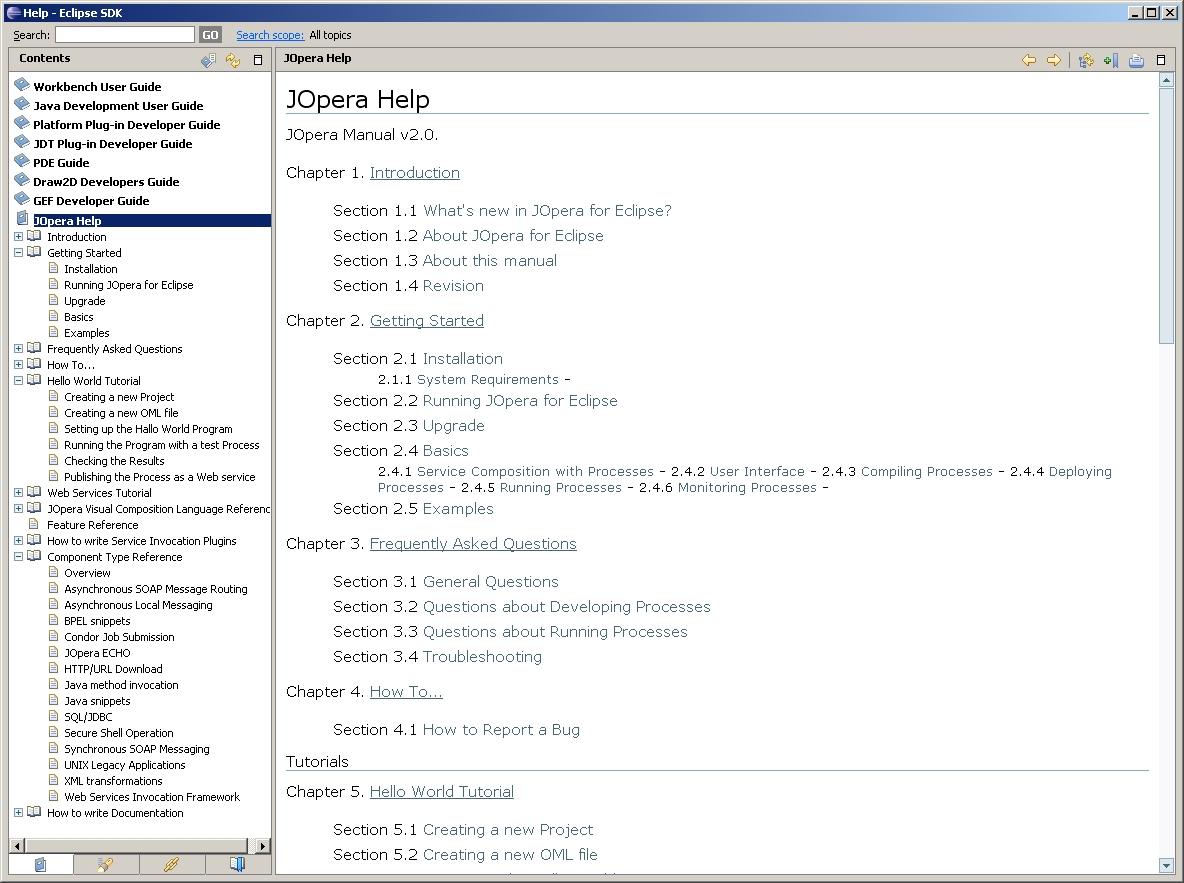Click the page icon beside Checking the Results
The image size is (1184, 883).
pyautogui.click(x=54, y=460)
